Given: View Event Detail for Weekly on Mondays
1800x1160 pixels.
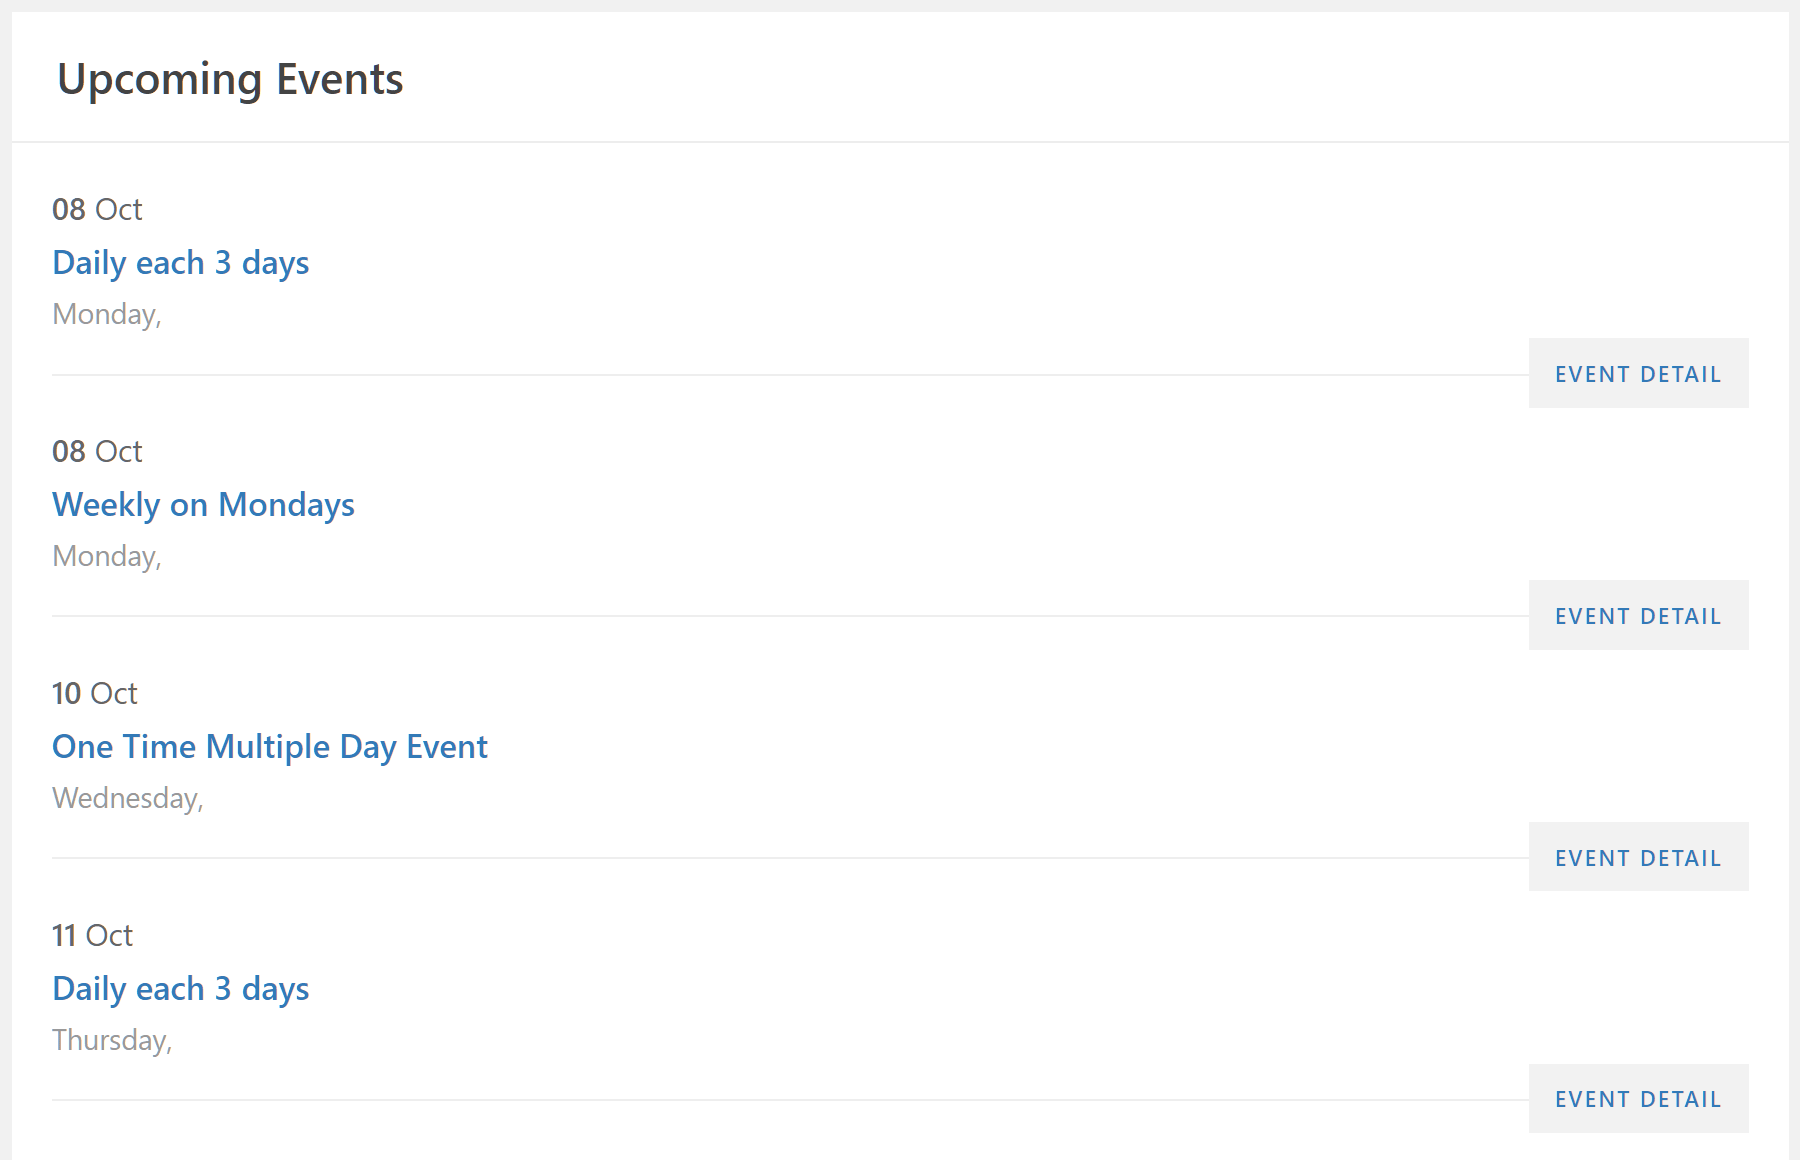Looking at the screenshot, I should [x=1637, y=616].
